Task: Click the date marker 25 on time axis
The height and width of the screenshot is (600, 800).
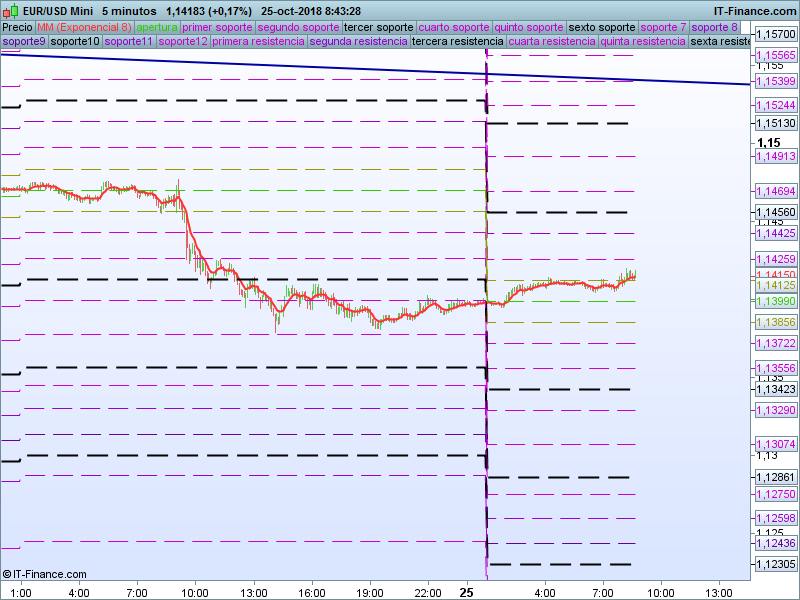Action: [466, 592]
